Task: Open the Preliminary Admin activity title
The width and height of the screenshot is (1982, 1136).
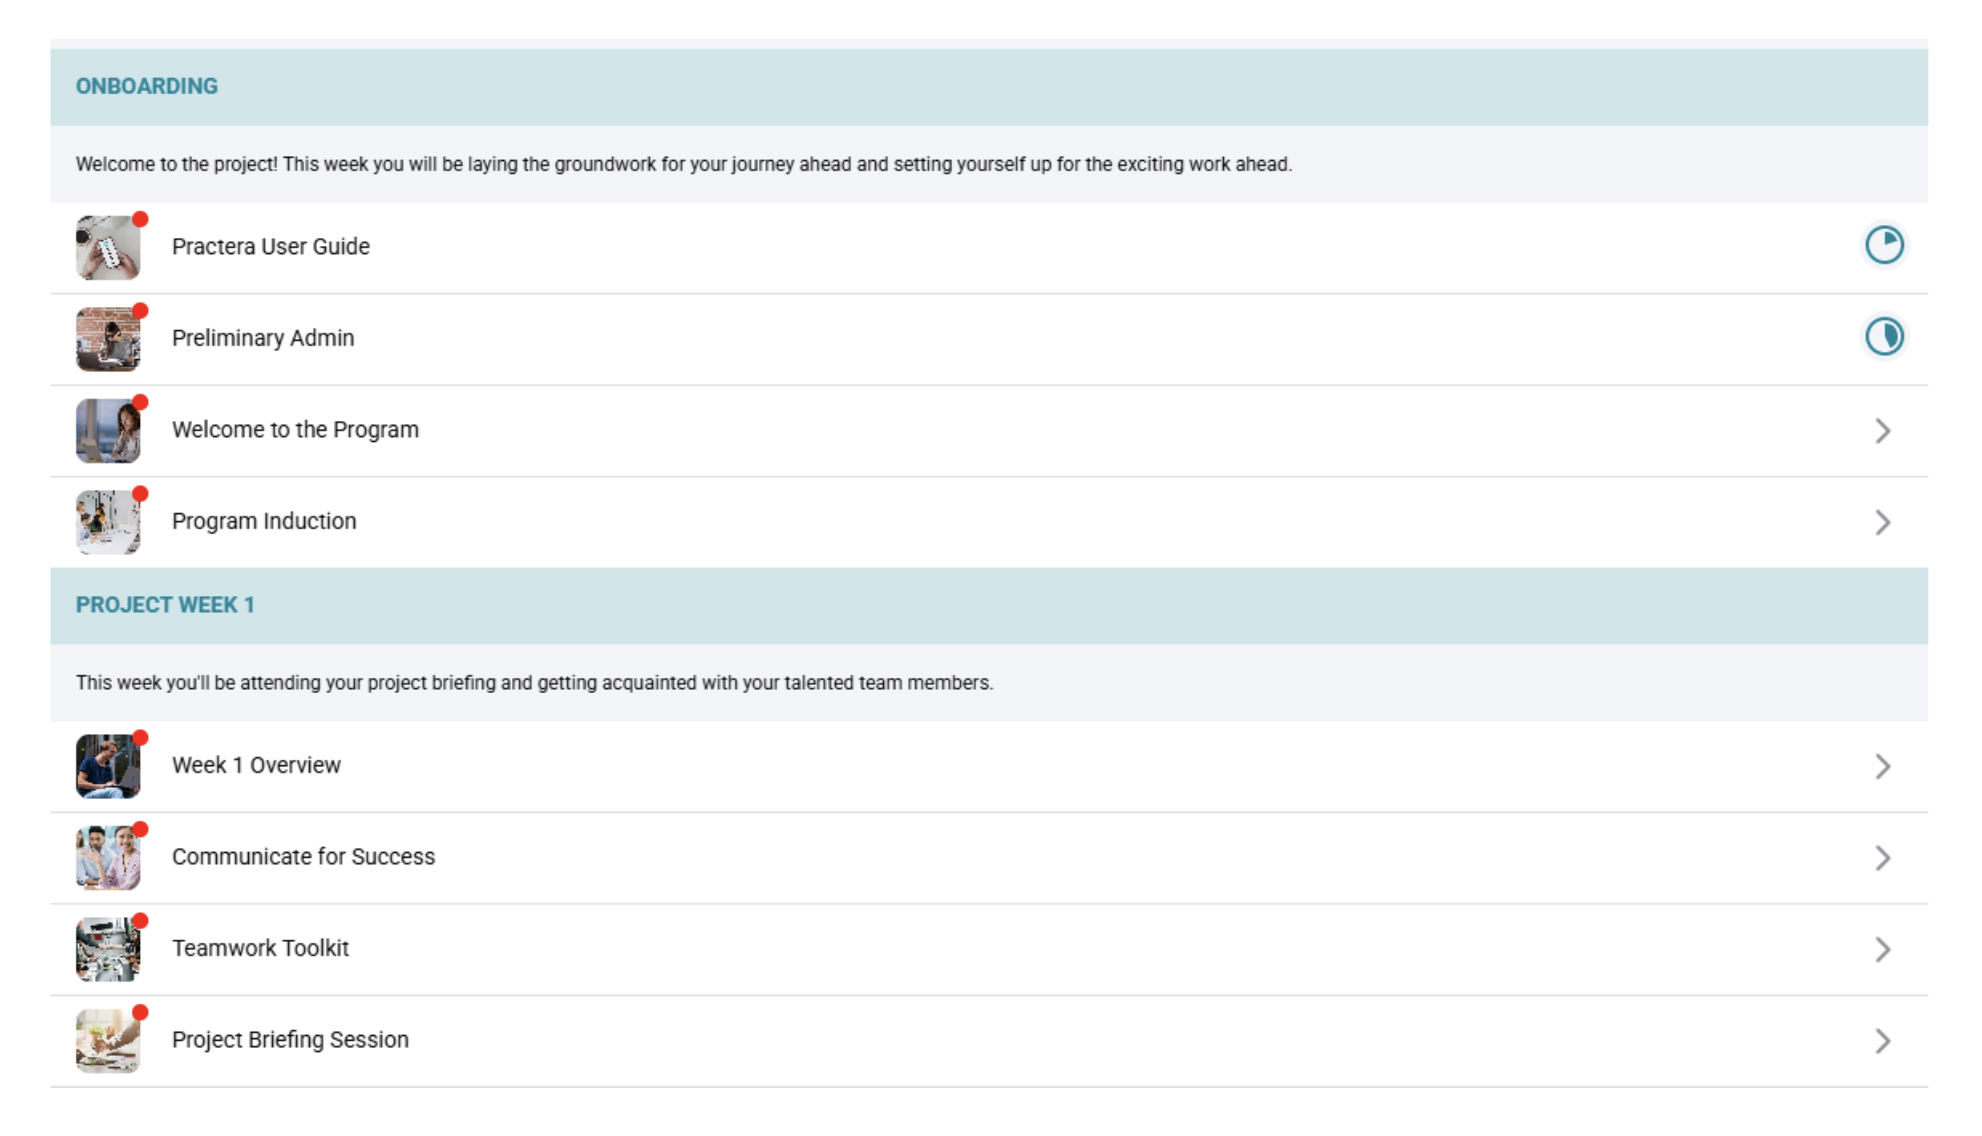Action: (263, 338)
